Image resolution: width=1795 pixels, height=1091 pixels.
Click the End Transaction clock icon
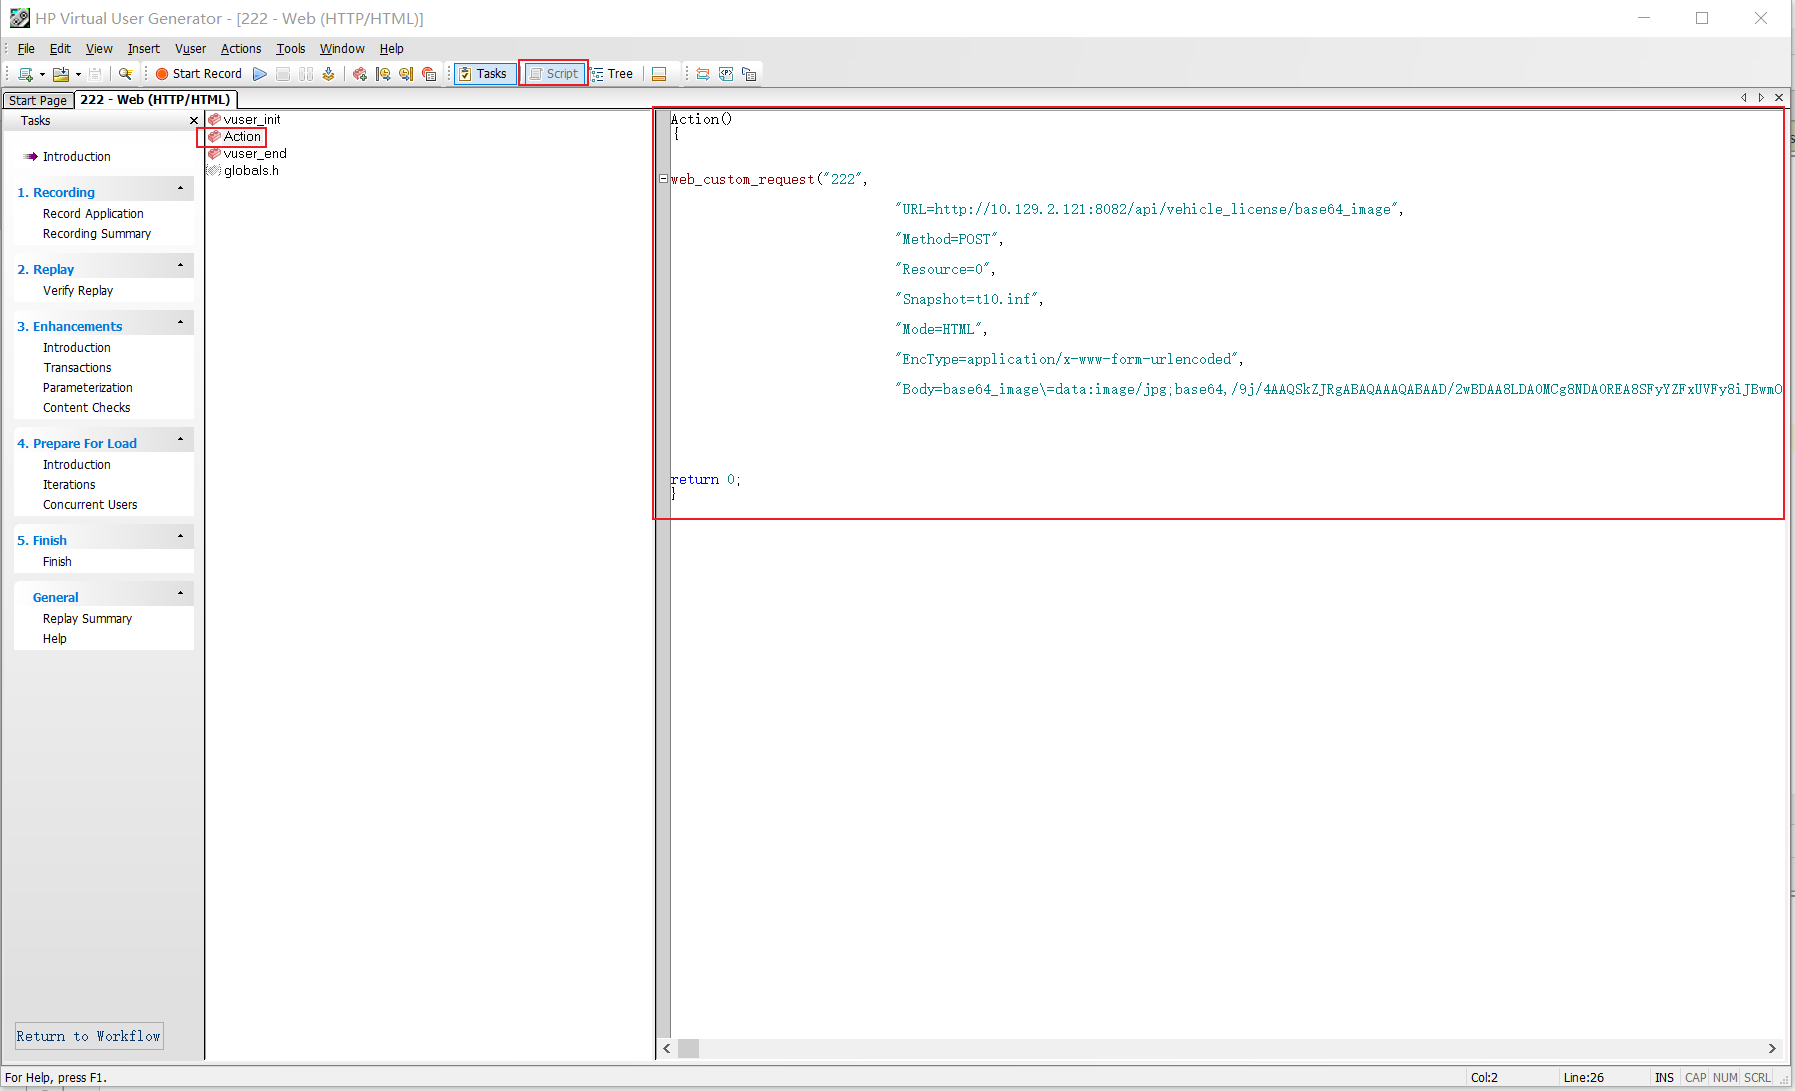click(406, 74)
